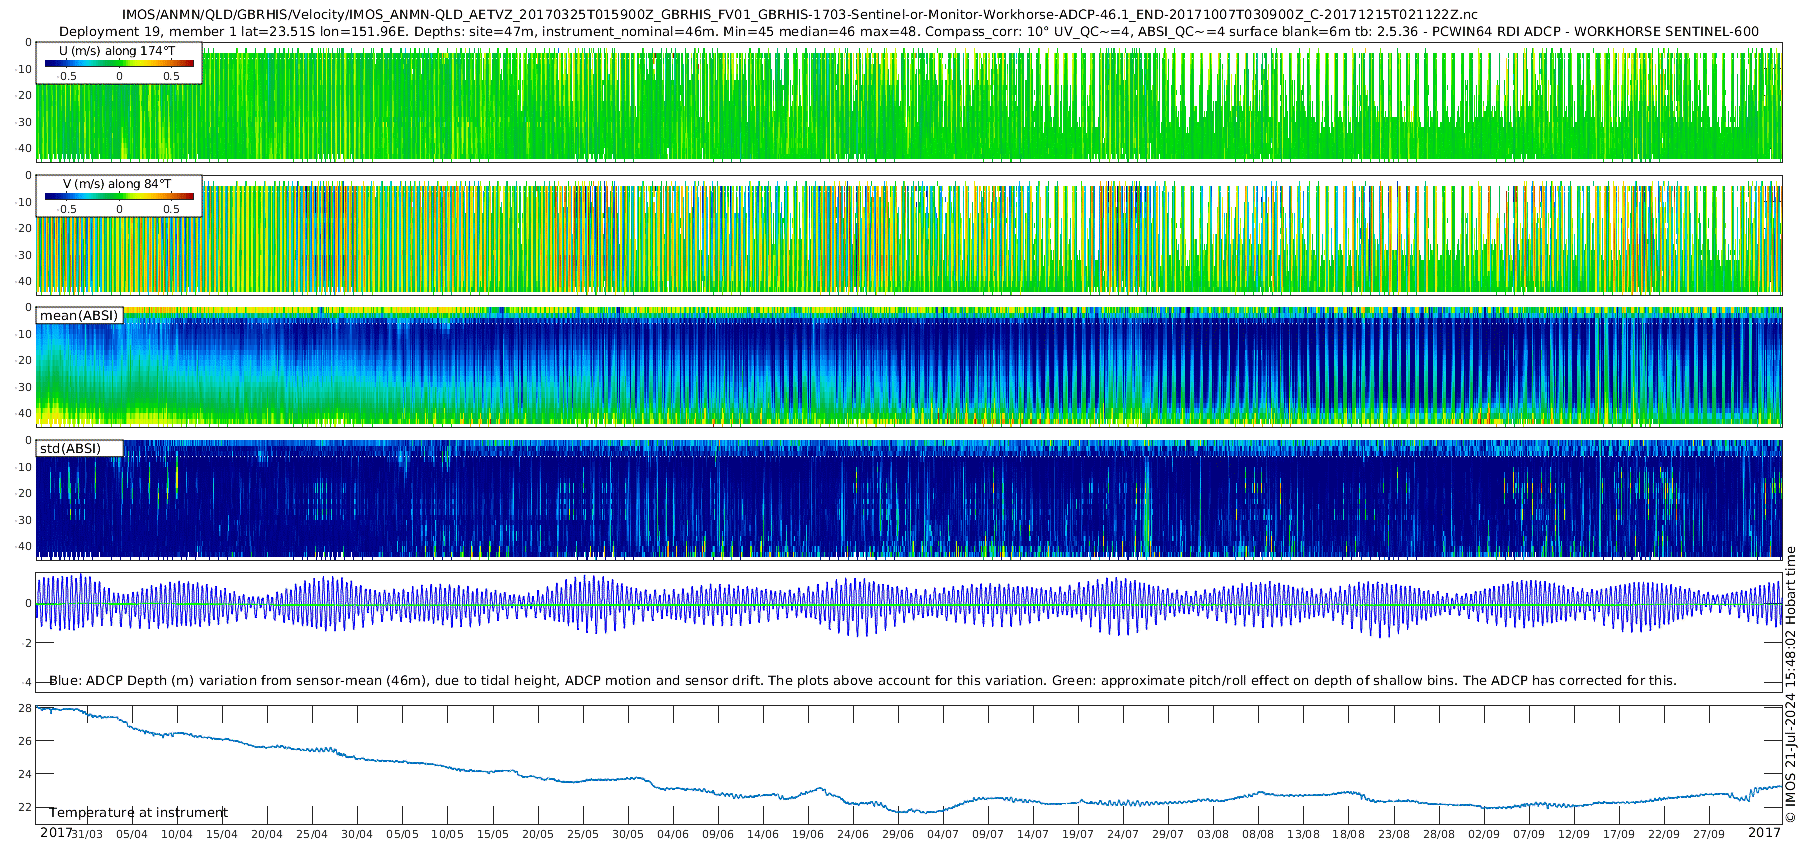Click the '2017' year label at left of date axis
Image resolution: width=1800 pixels, height=850 pixels.
[x=56, y=833]
